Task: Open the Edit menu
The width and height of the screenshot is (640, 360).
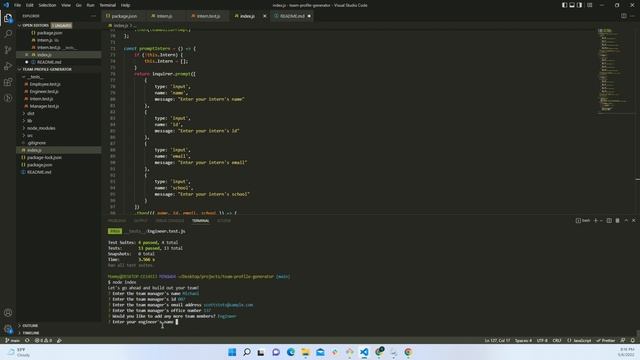Action: coord(29,5)
